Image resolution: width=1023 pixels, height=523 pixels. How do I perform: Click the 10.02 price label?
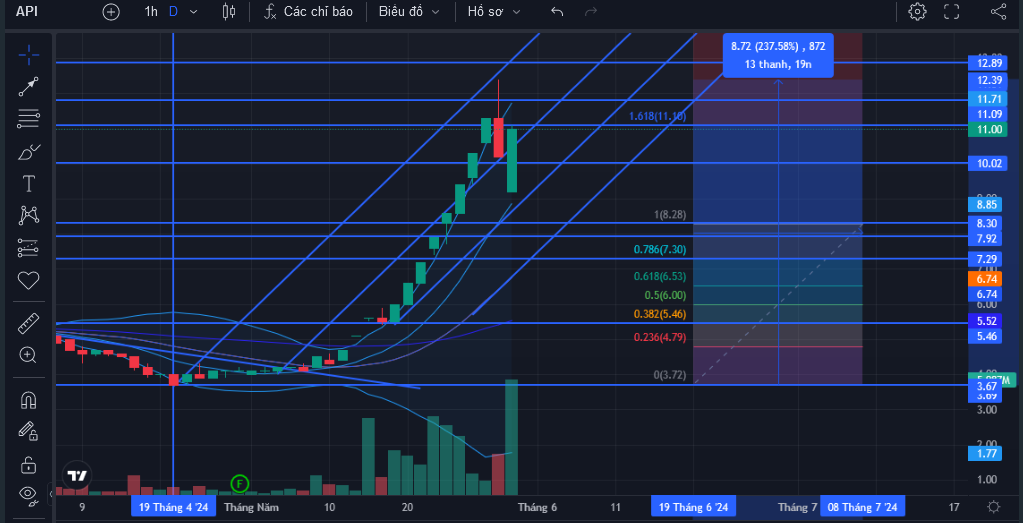click(989, 164)
